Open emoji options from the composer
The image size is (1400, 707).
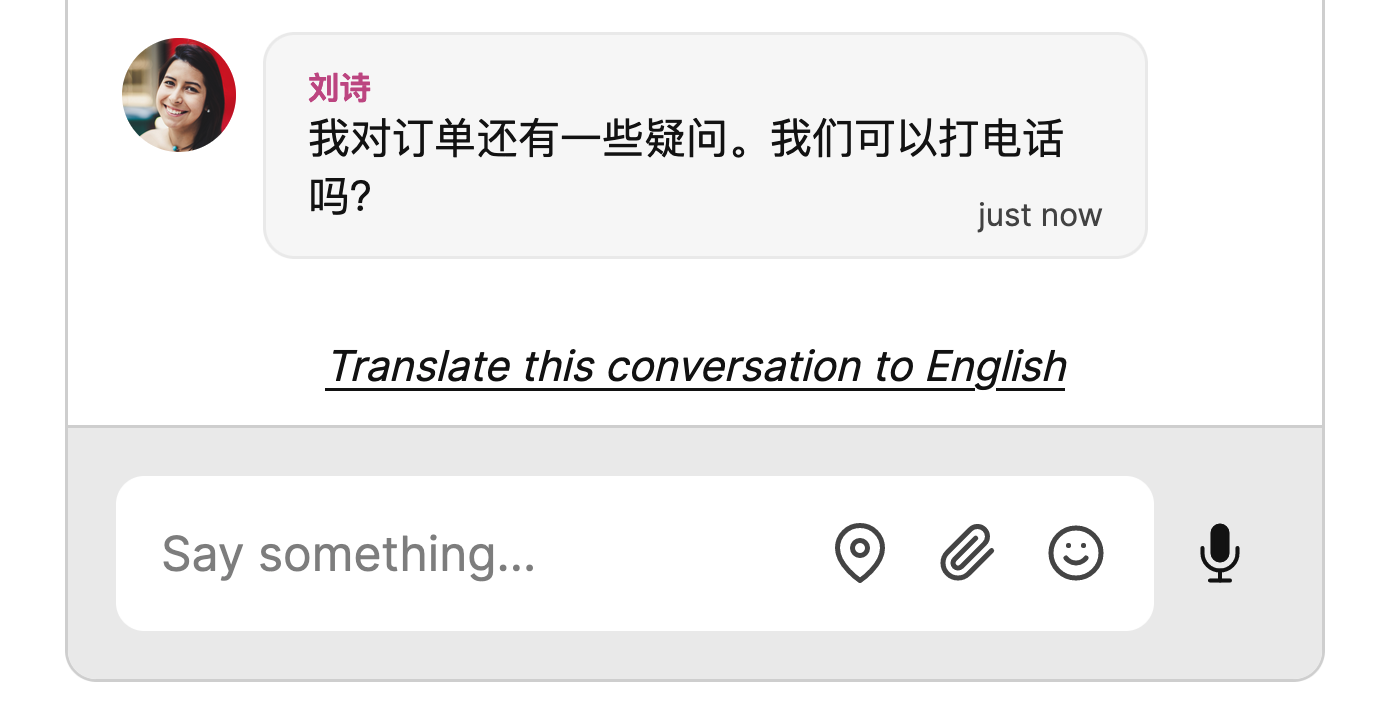[x=1075, y=552]
